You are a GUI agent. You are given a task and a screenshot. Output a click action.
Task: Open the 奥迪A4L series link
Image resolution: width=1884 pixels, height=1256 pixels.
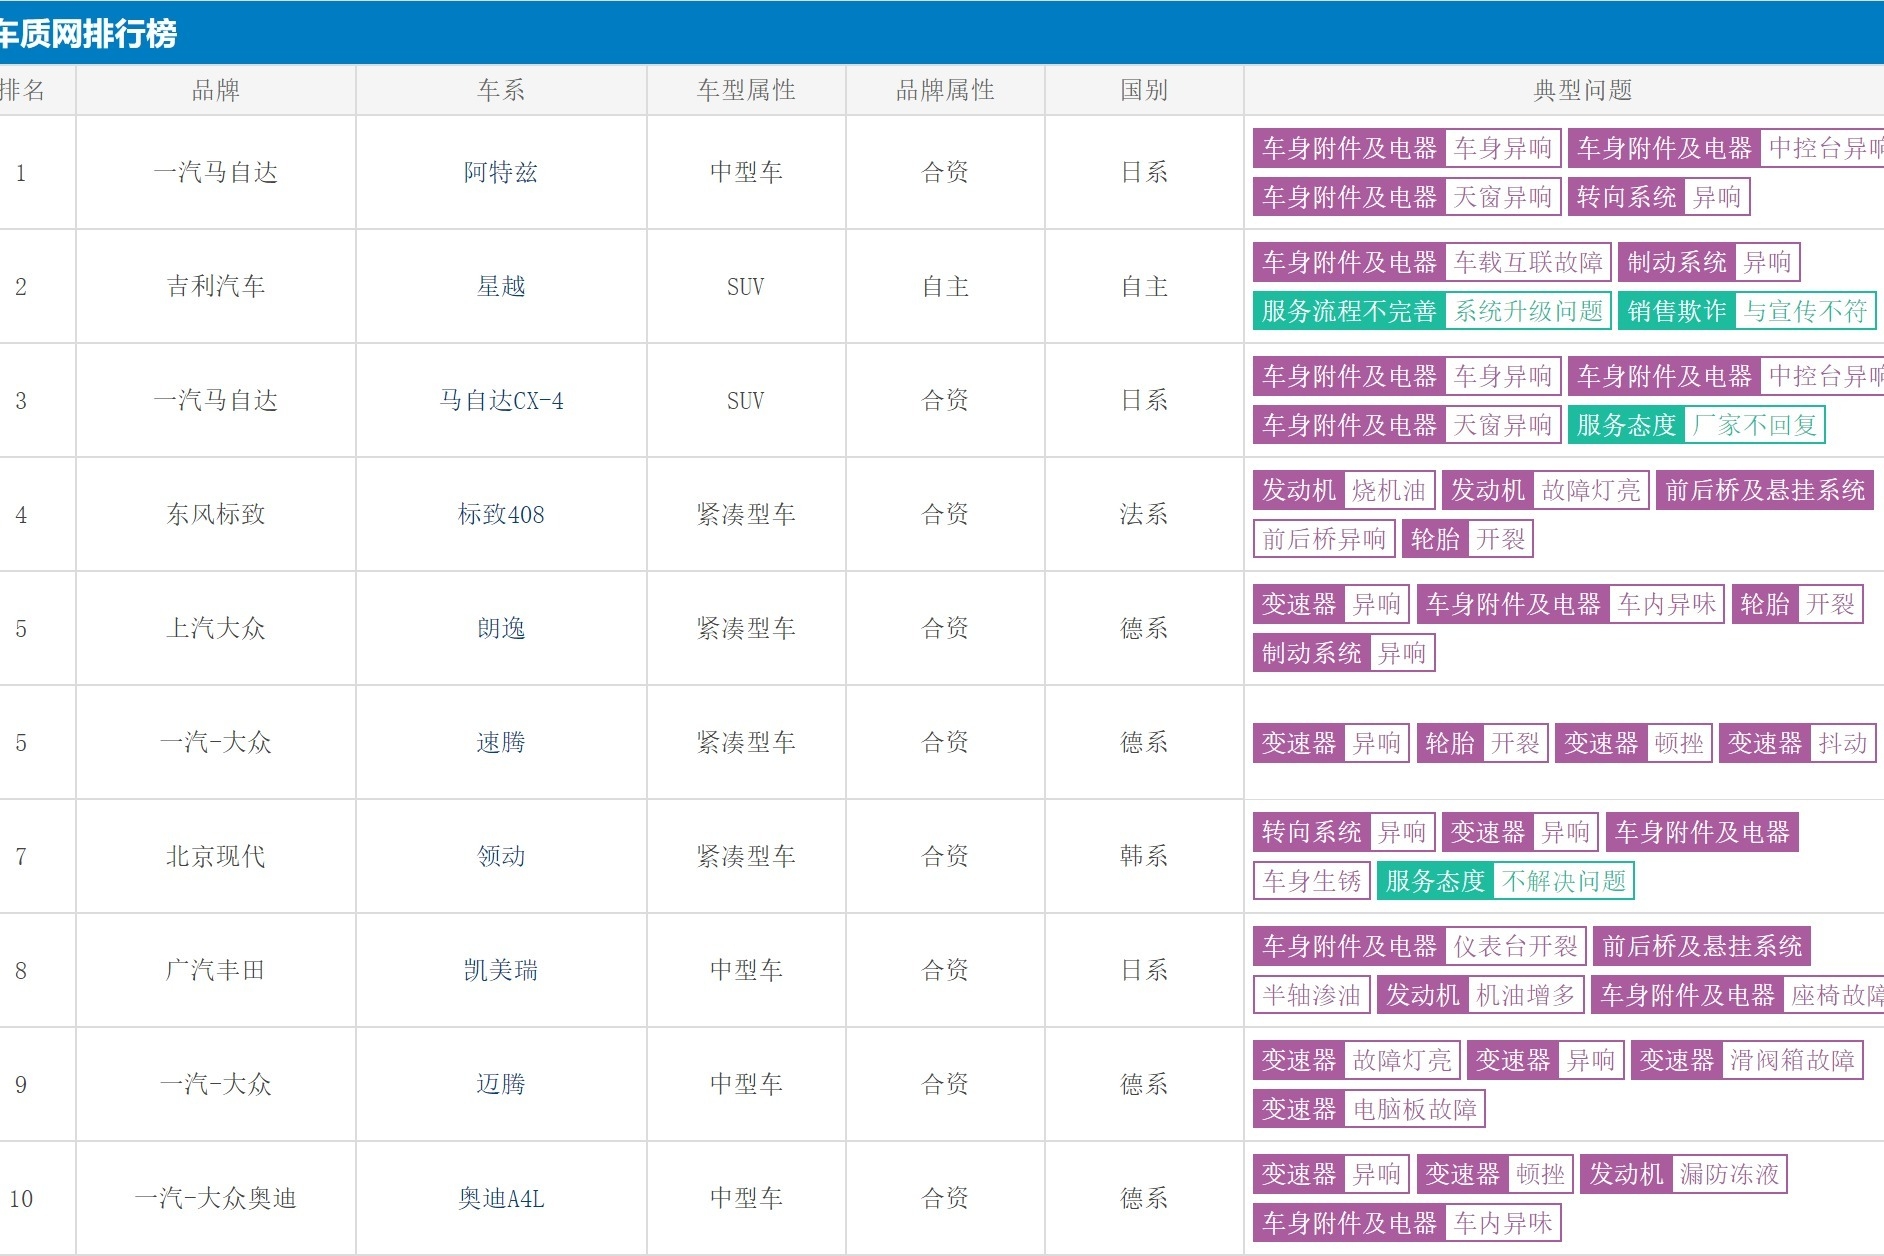pyautogui.click(x=501, y=1199)
